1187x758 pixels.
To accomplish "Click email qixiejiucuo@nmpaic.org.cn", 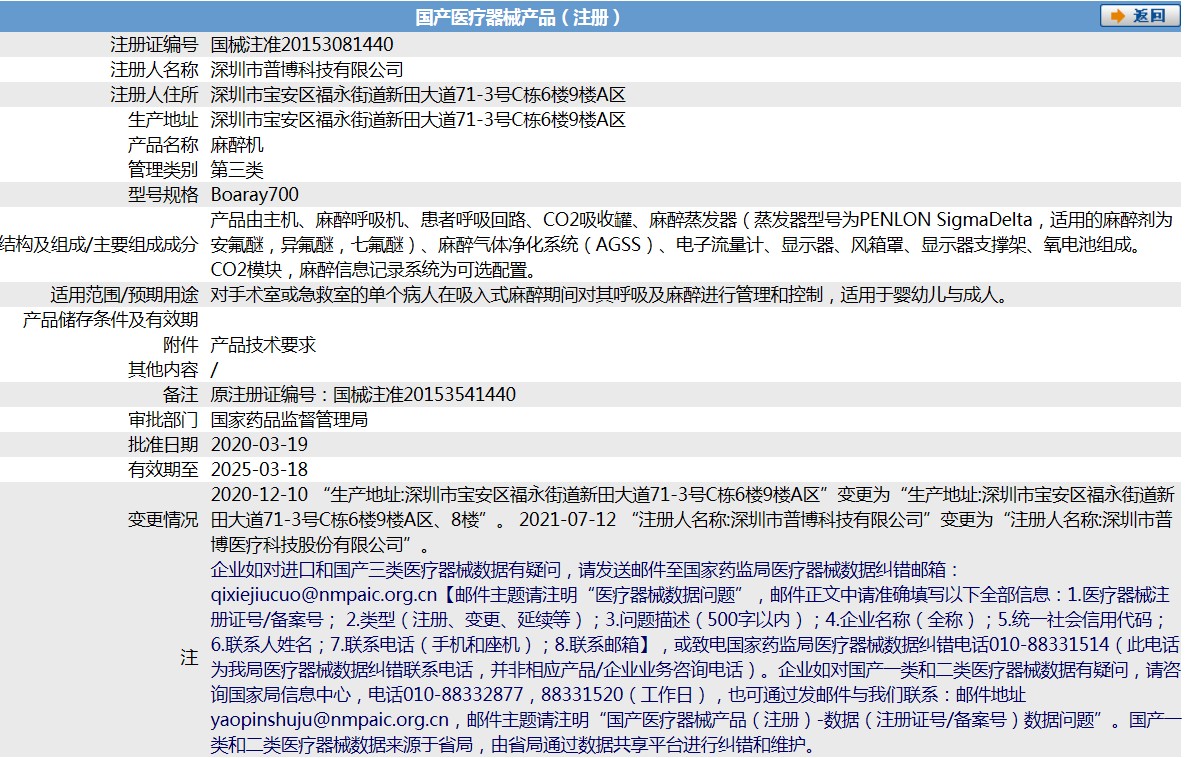I will [324, 595].
